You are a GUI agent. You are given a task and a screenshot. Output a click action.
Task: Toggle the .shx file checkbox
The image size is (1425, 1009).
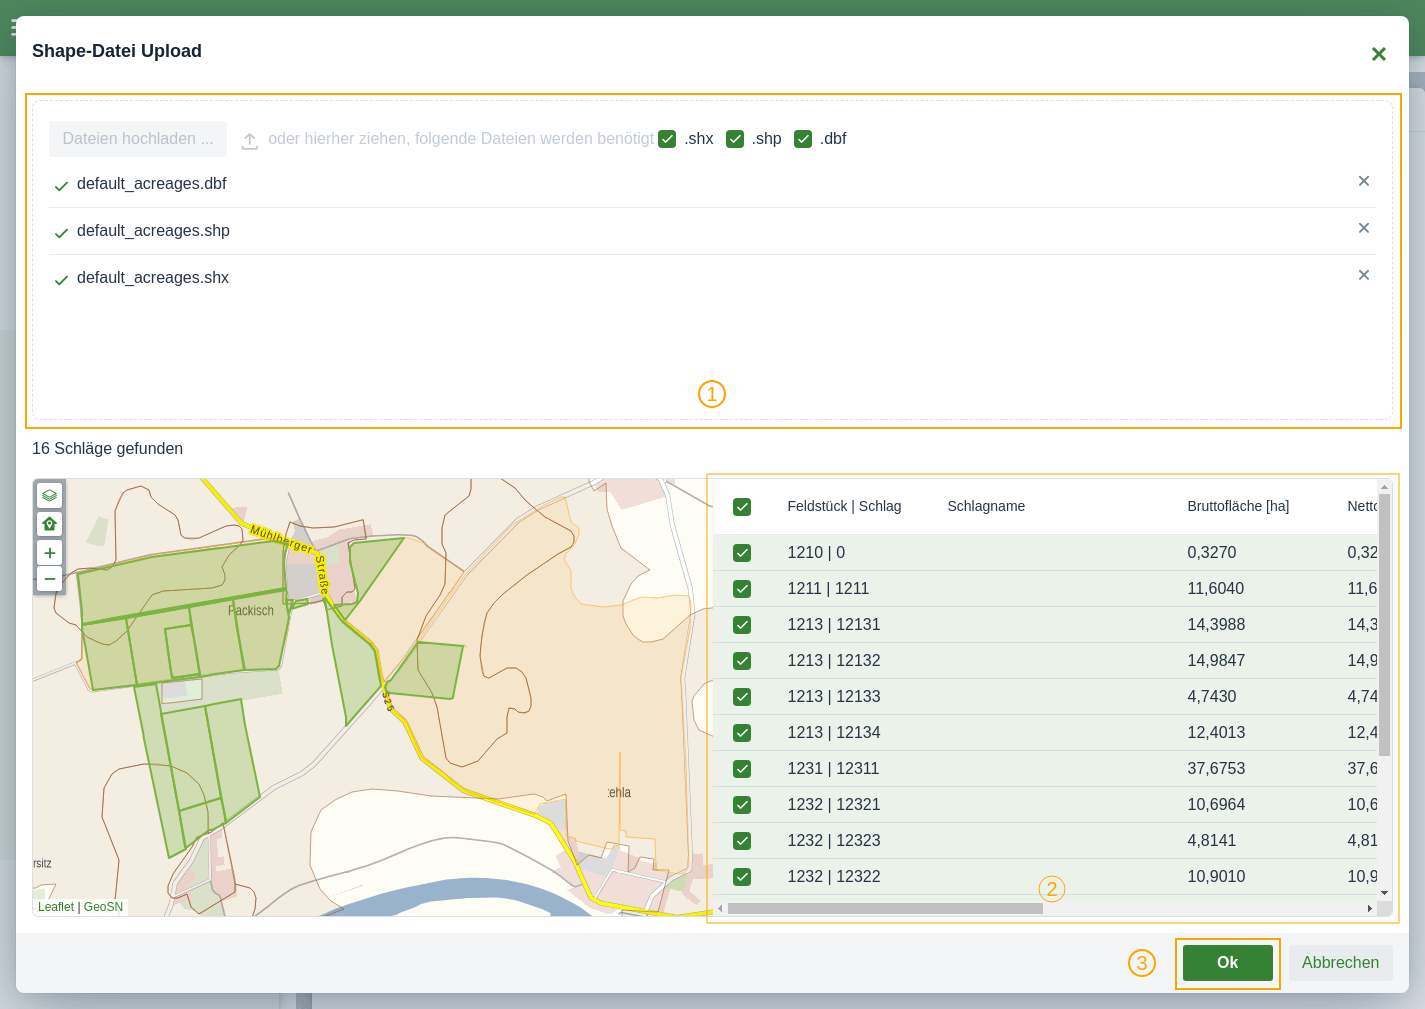tap(667, 139)
